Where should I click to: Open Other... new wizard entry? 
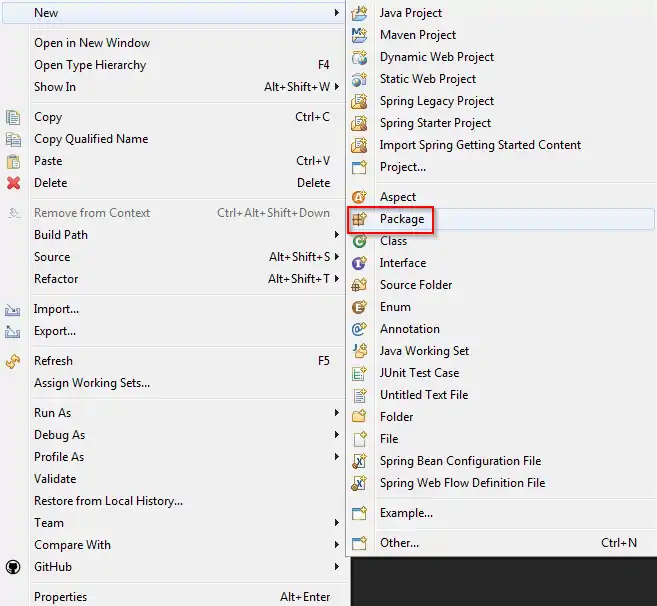(399, 543)
